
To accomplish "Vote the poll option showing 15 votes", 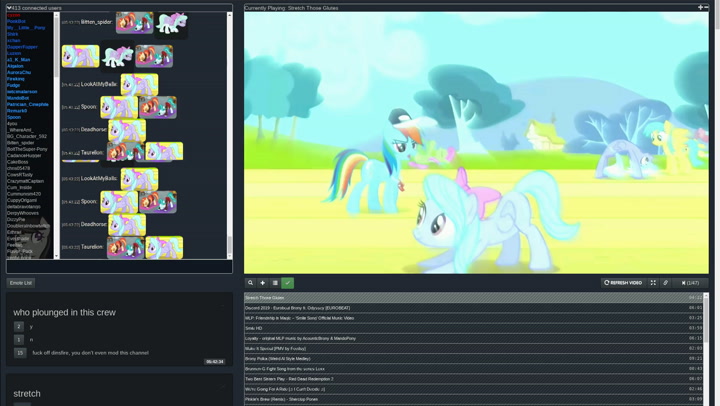I will (x=20, y=353).
